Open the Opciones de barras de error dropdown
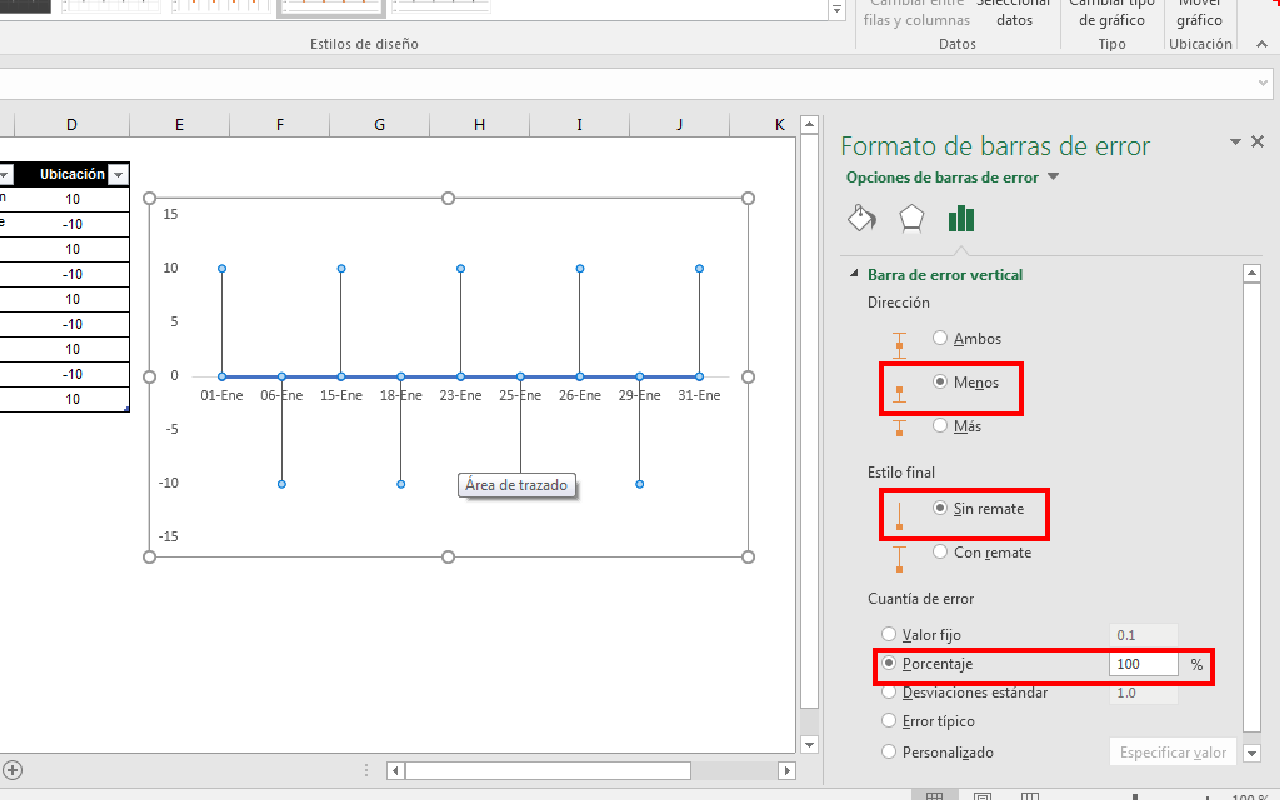1280x800 pixels. [1053, 175]
